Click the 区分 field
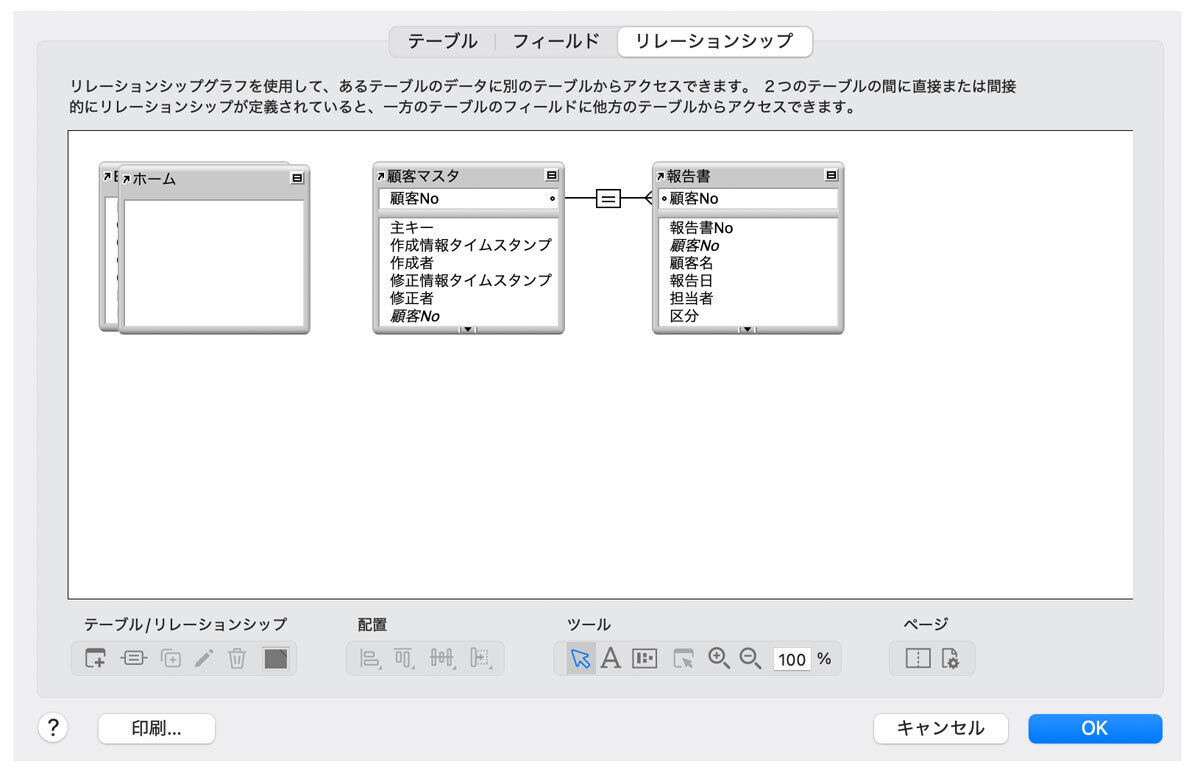Screen dimensions: 1200x770 [684, 316]
